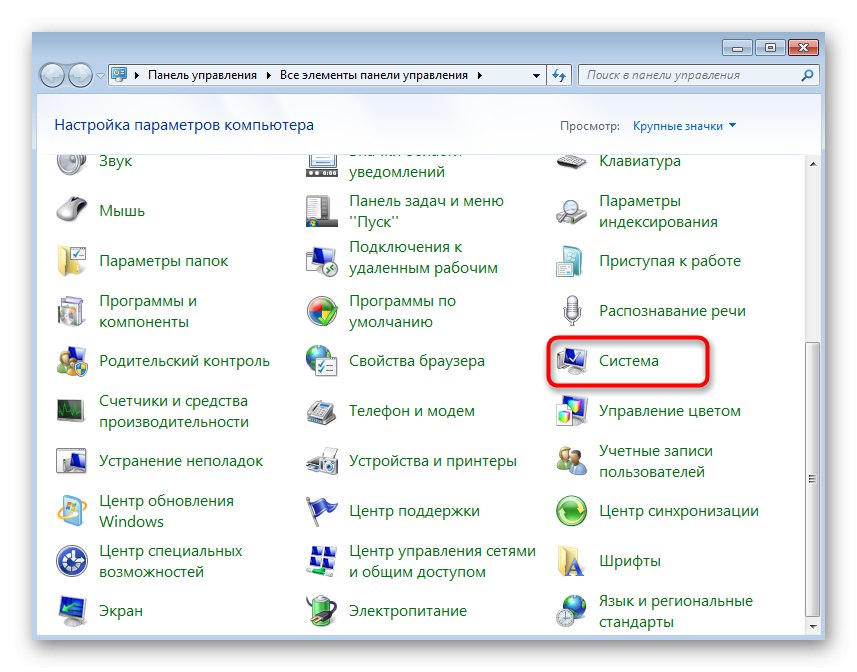Open the Шрифты folder
This screenshot has width=857, height=672.
tap(629, 561)
